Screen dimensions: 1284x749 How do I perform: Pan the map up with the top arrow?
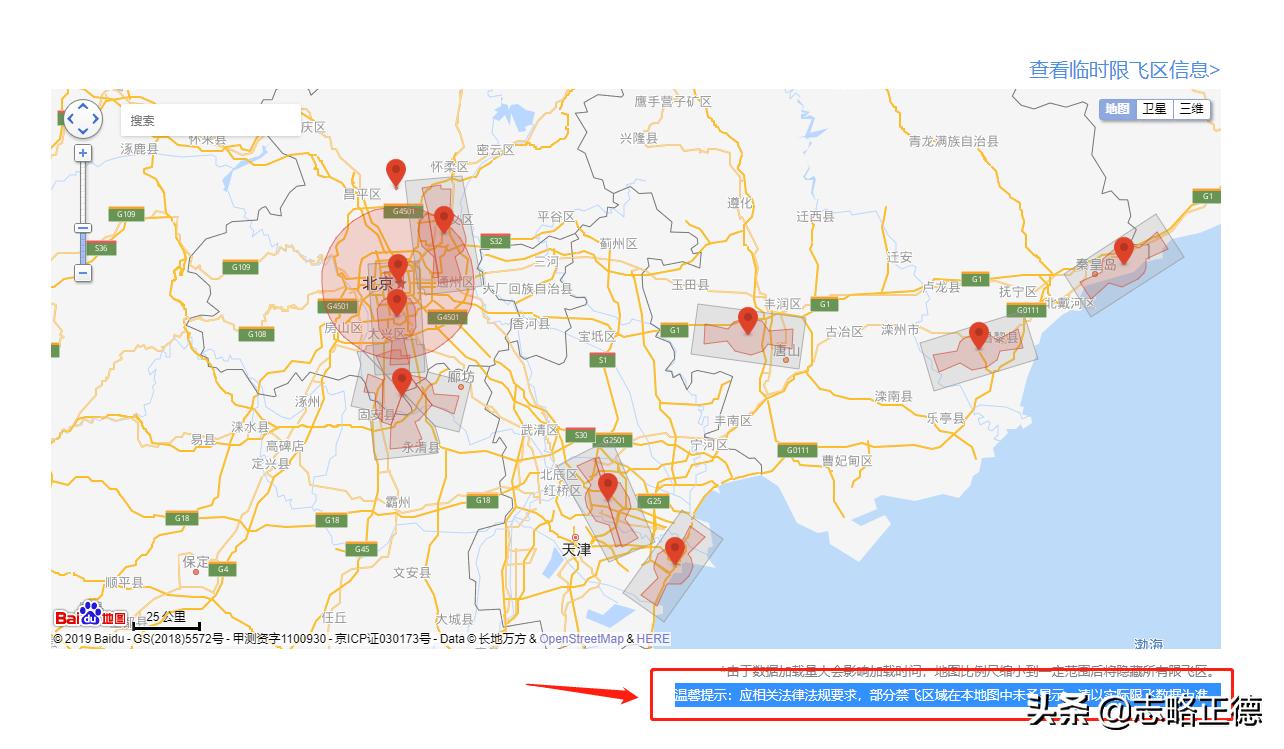pos(83,106)
